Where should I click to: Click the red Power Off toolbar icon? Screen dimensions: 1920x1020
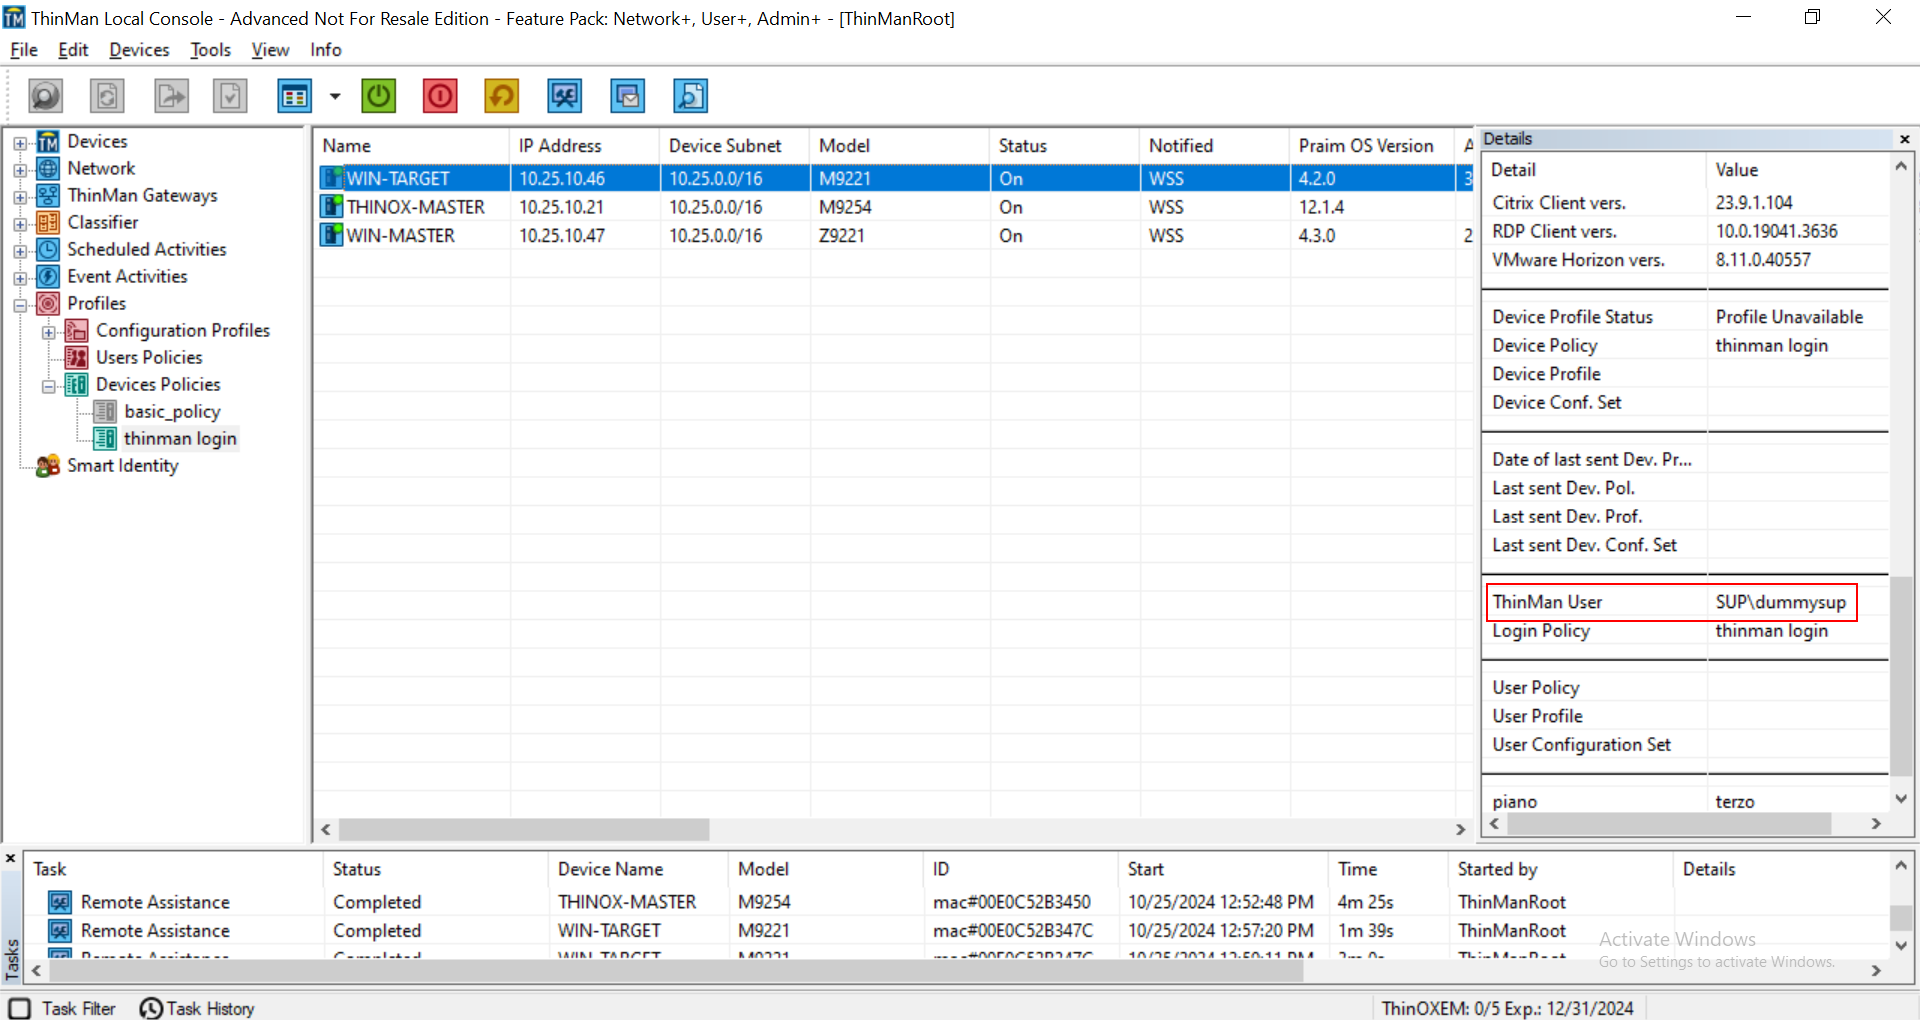pyautogui.click(x=440, y=96)
